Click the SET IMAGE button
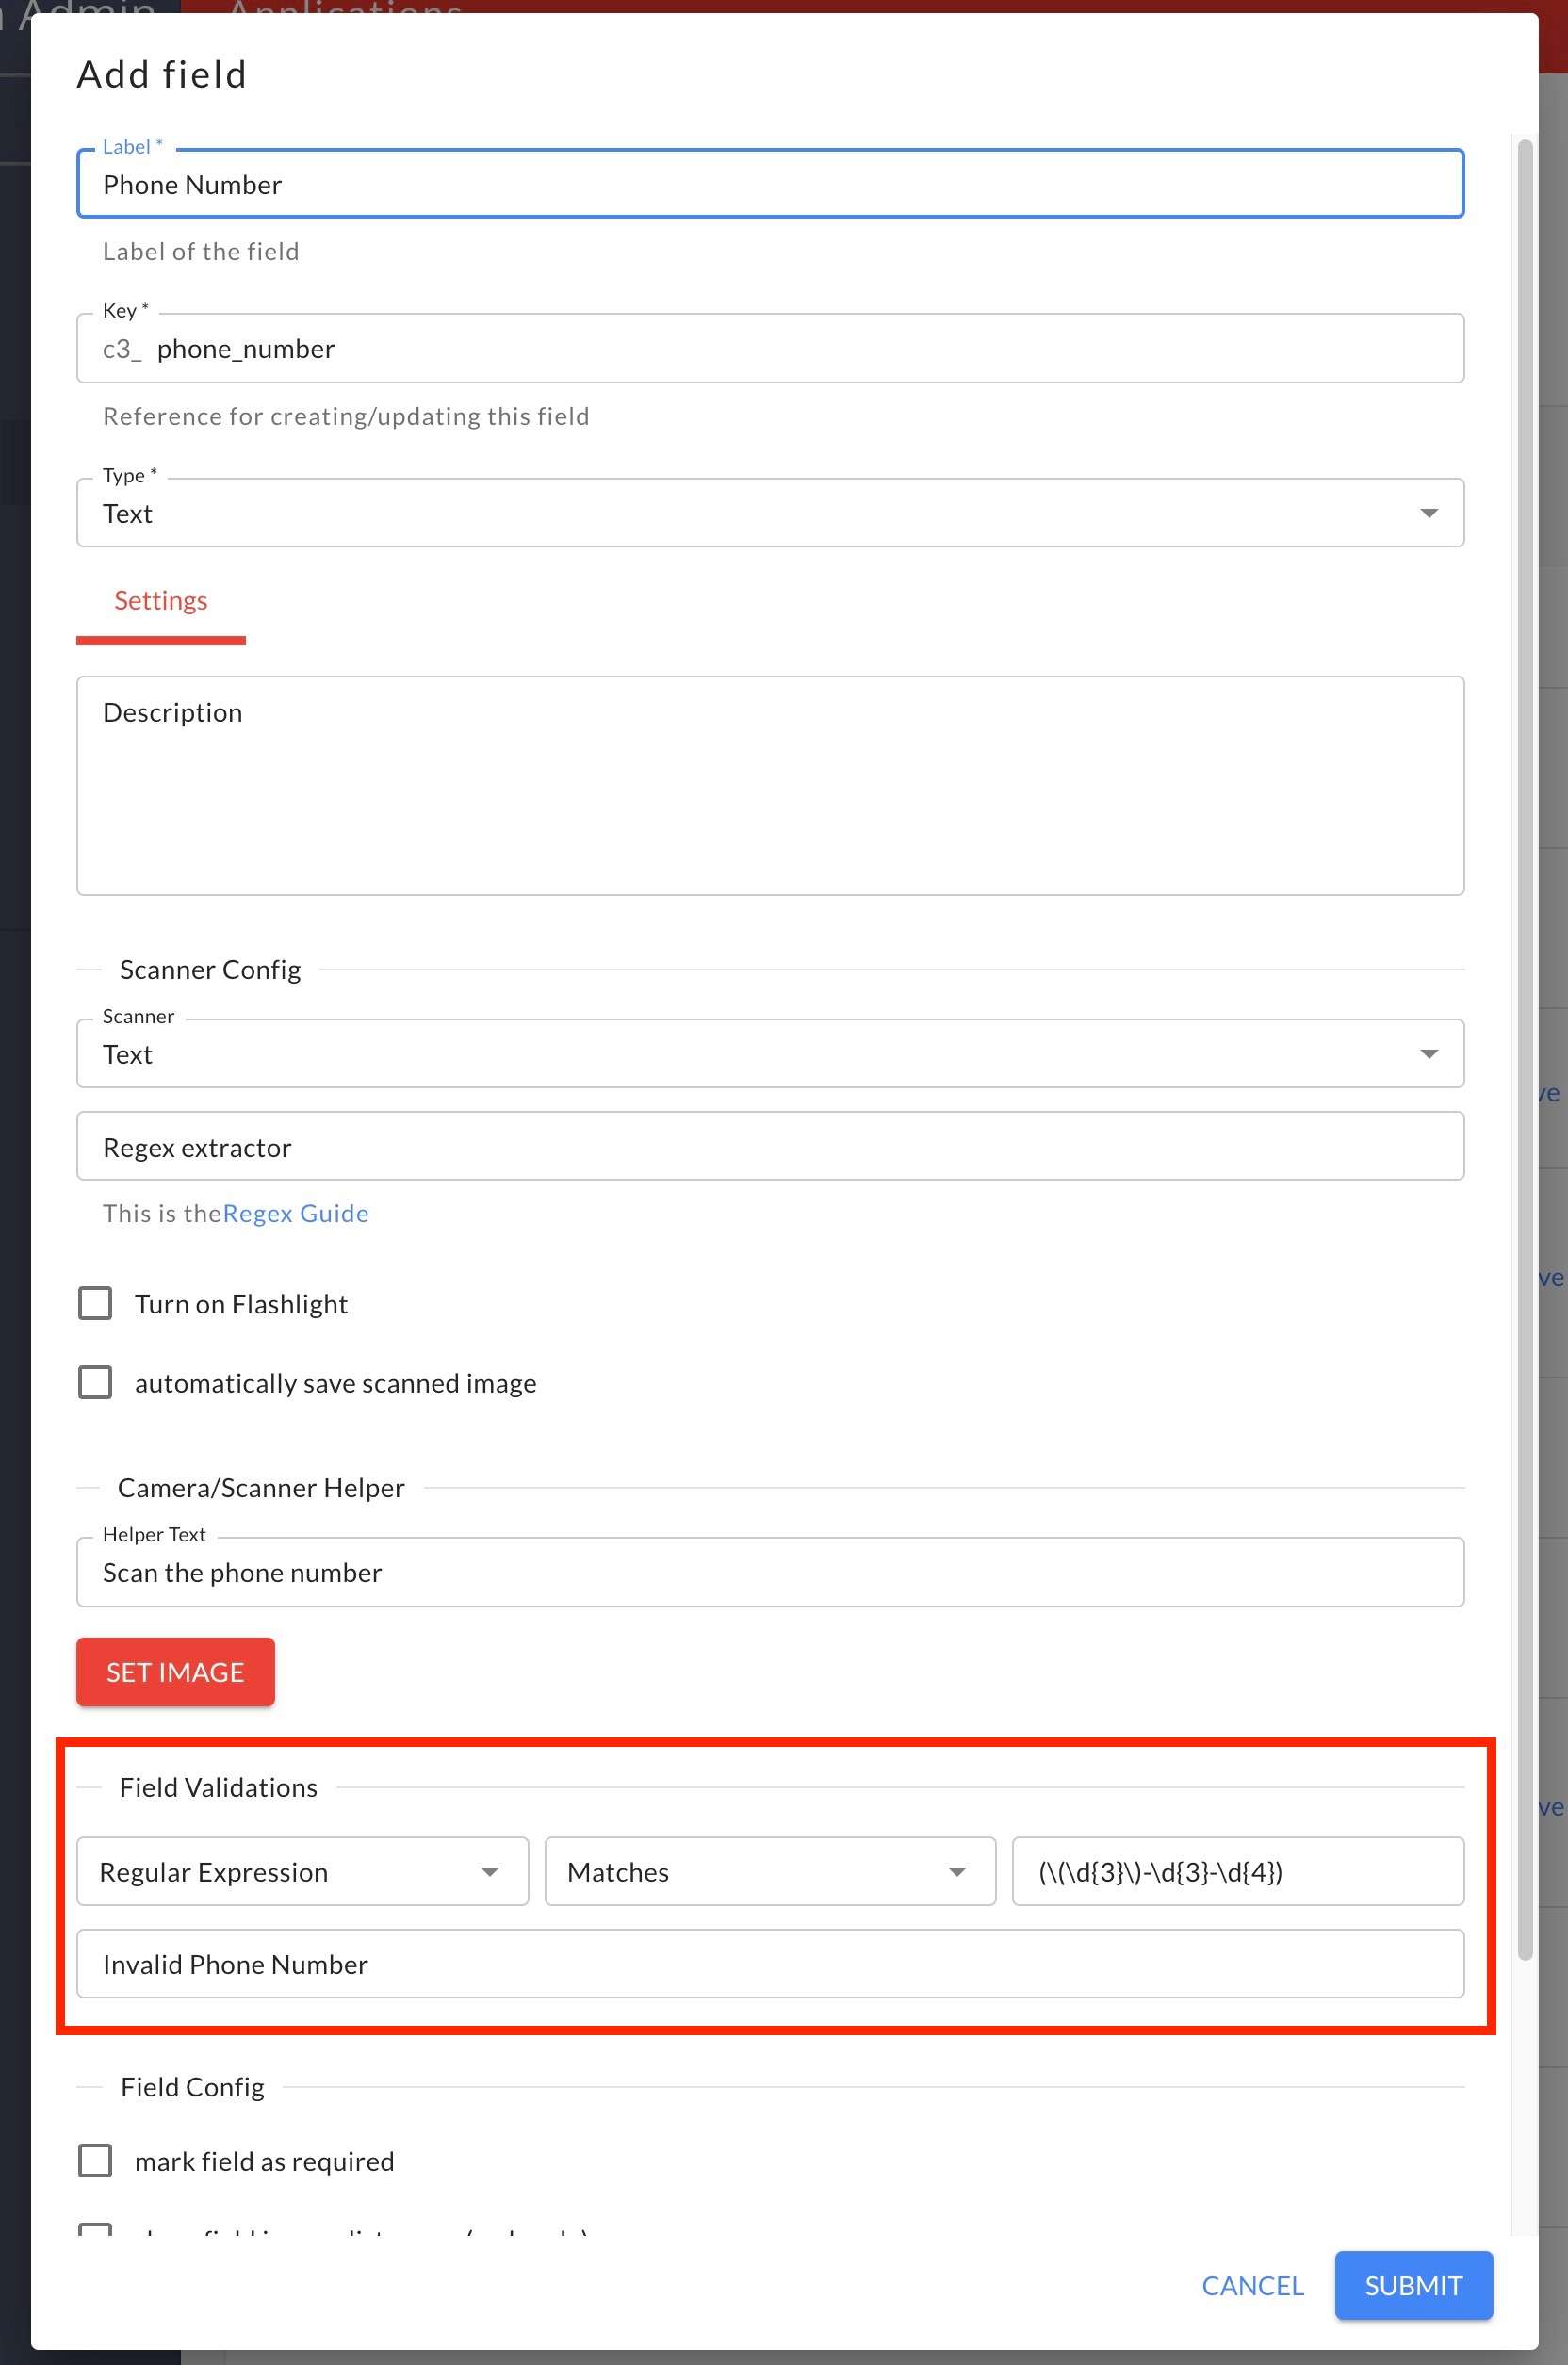The height and width of the screenshot is (2365, 1568). tap(176, 1672)
